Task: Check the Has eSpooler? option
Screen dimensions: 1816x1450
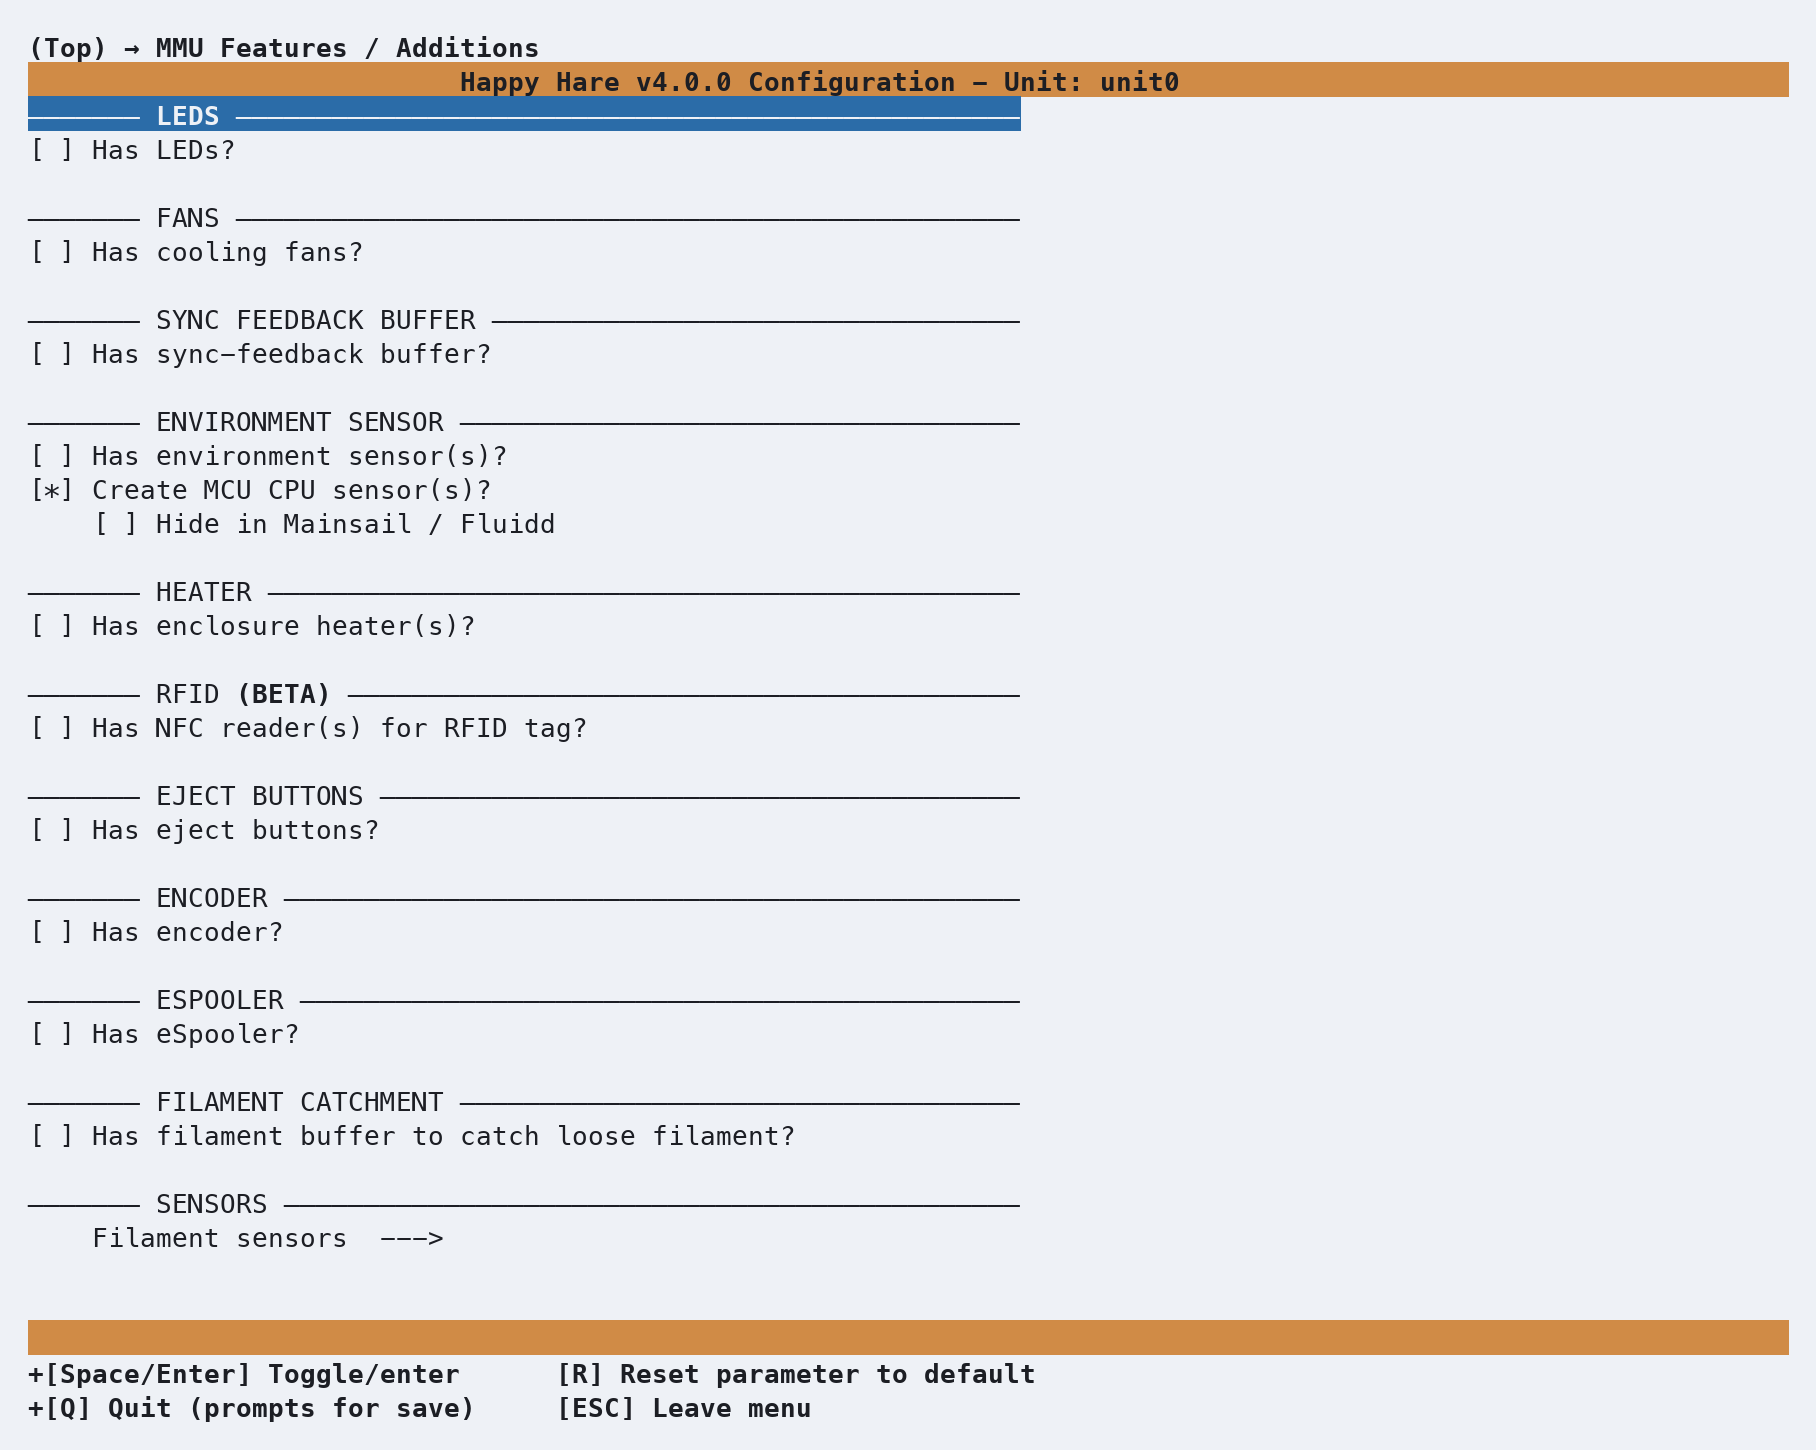Action: coord(52,1035)
